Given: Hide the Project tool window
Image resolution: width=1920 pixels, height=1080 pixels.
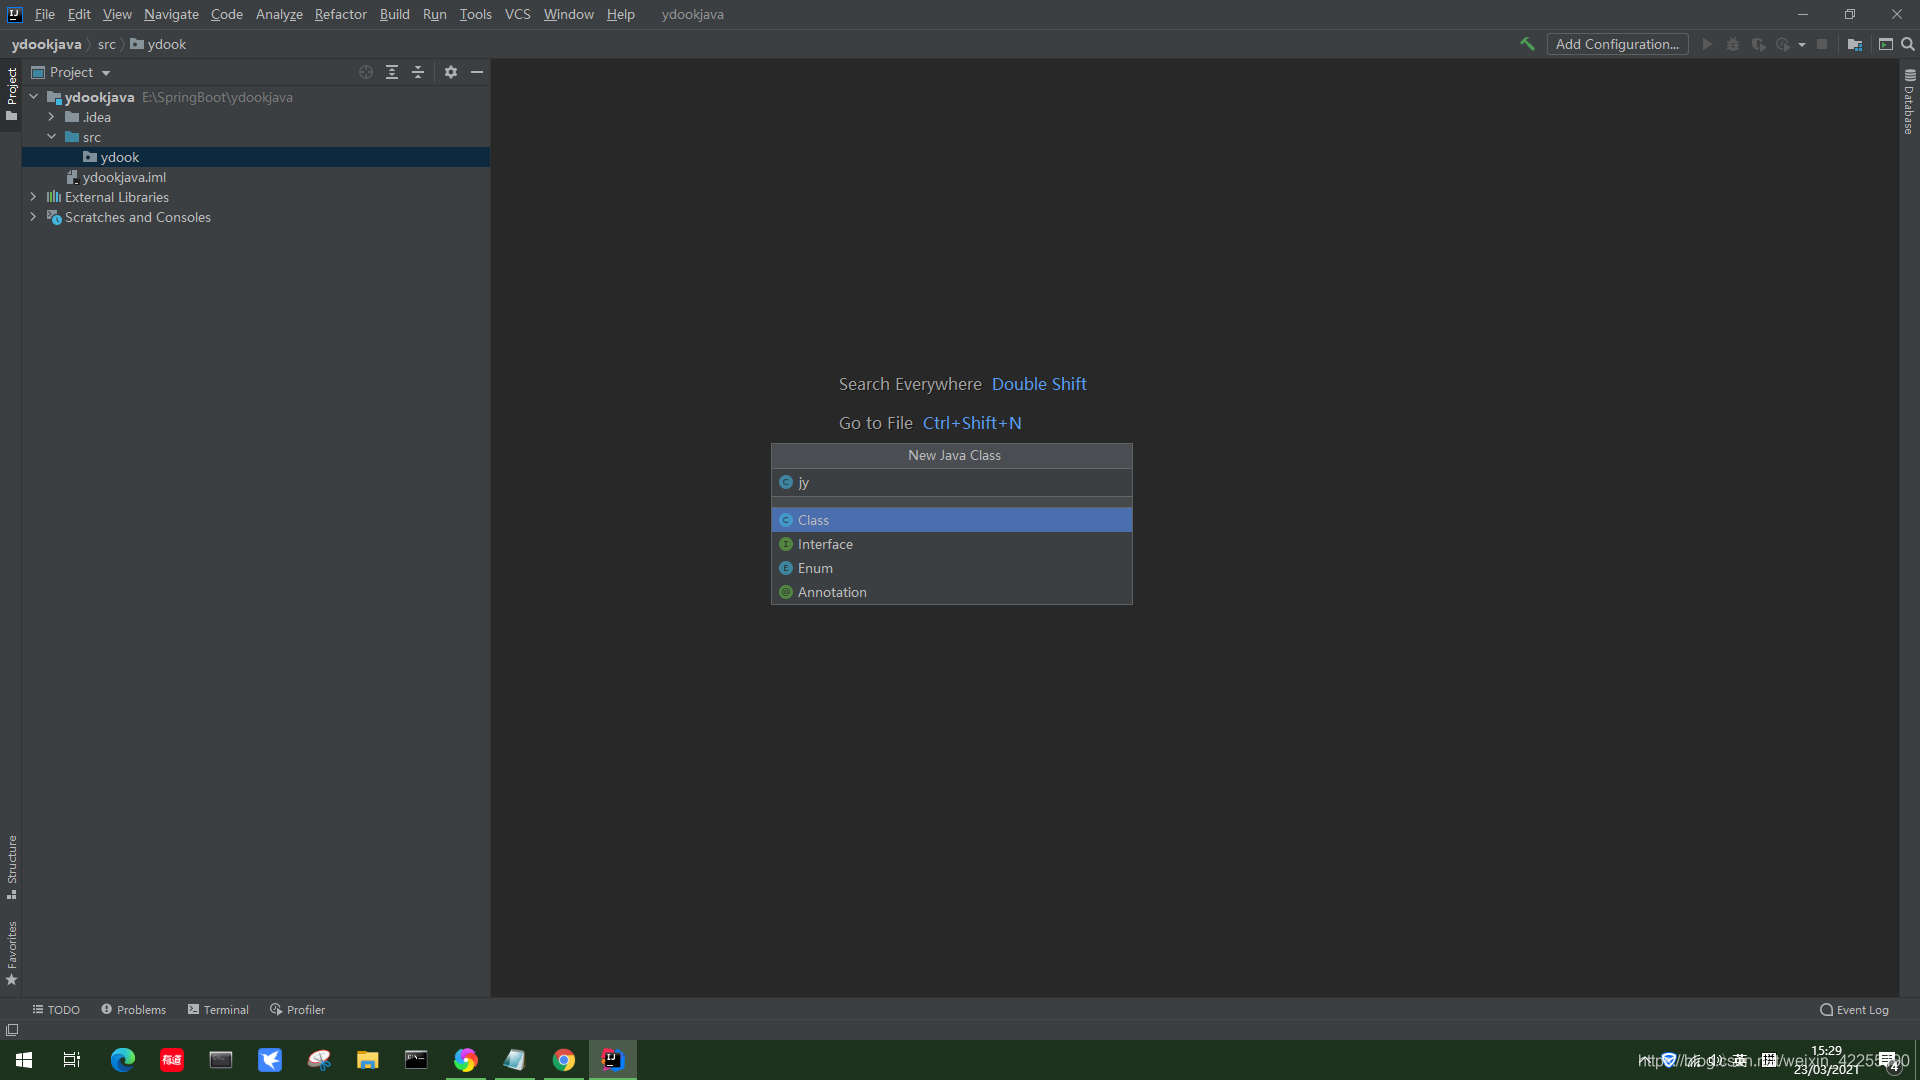Looking at the screenshot, I should (477, 72).
